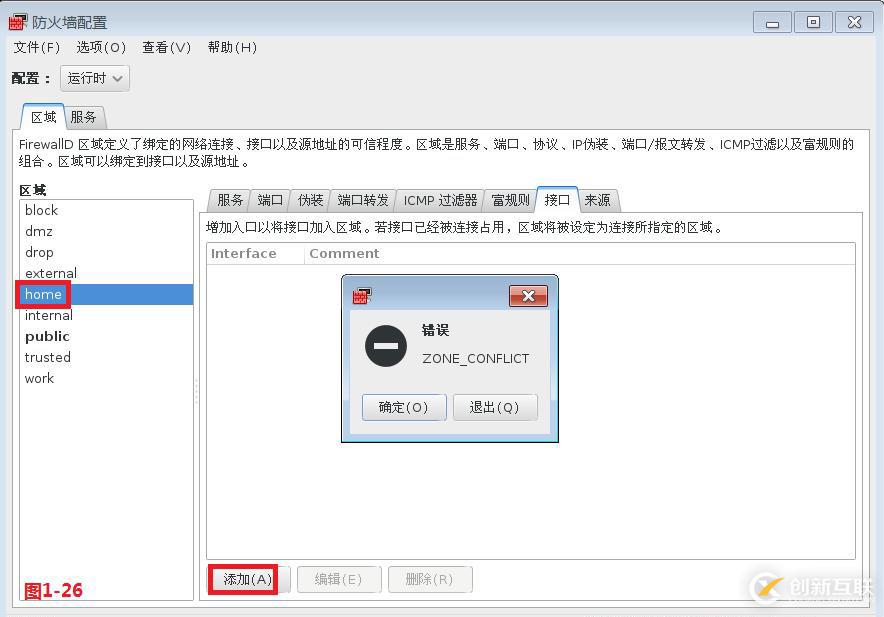This screenshot has width=884, height=617.
Task: Click the error icon in the dialog
Action: (387, 346)
